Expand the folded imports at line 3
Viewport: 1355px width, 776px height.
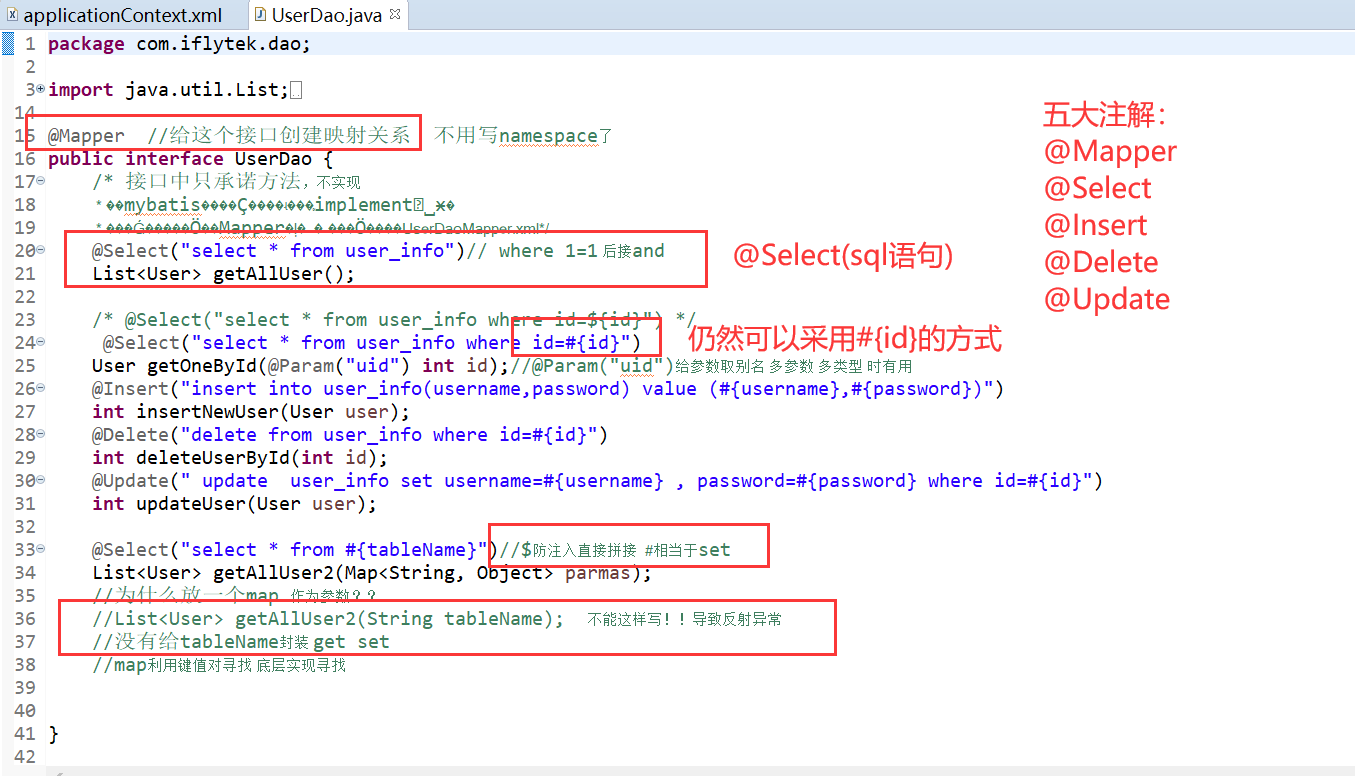point(40,89)
